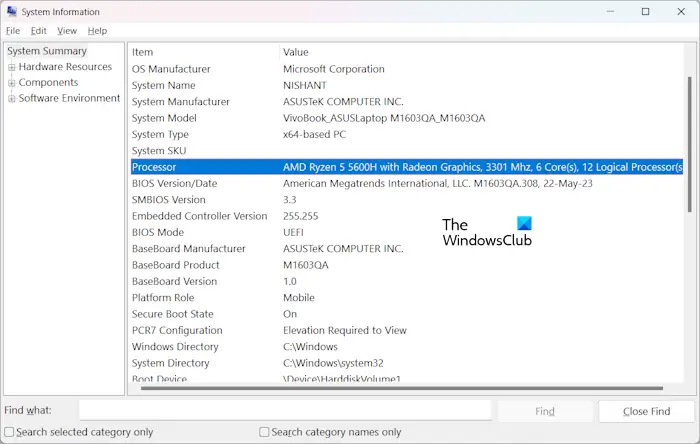Enable Search selected category only checkbox

click(9, 432)
